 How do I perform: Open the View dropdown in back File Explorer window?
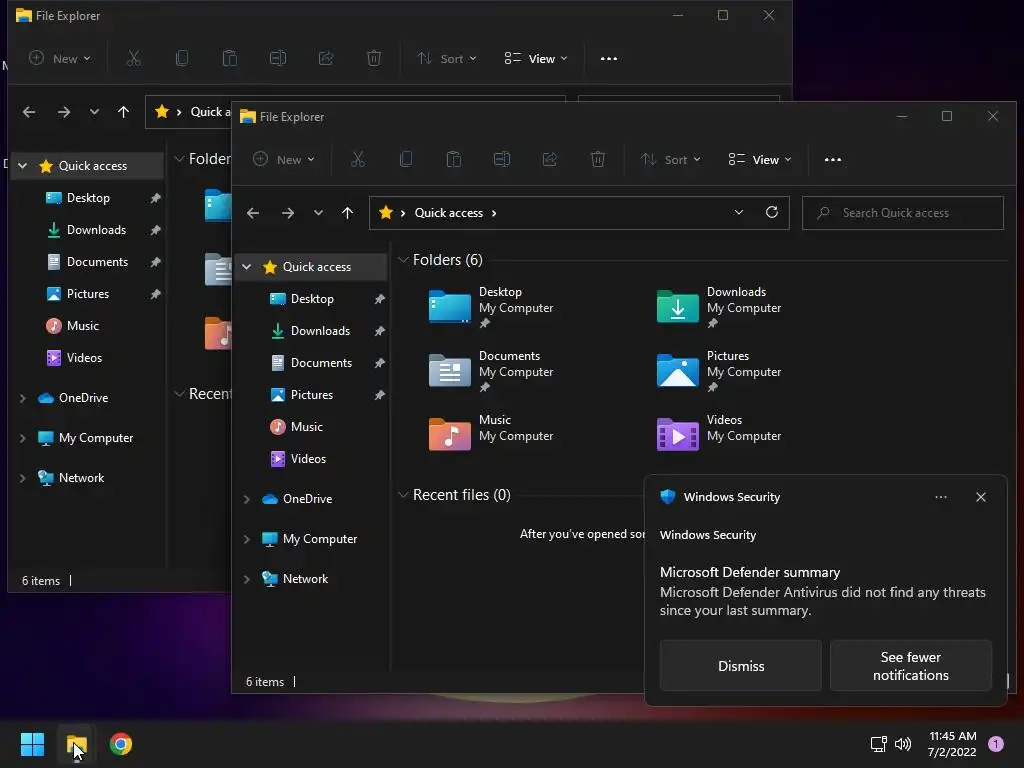pyautogui.click(x=536, y=59)
